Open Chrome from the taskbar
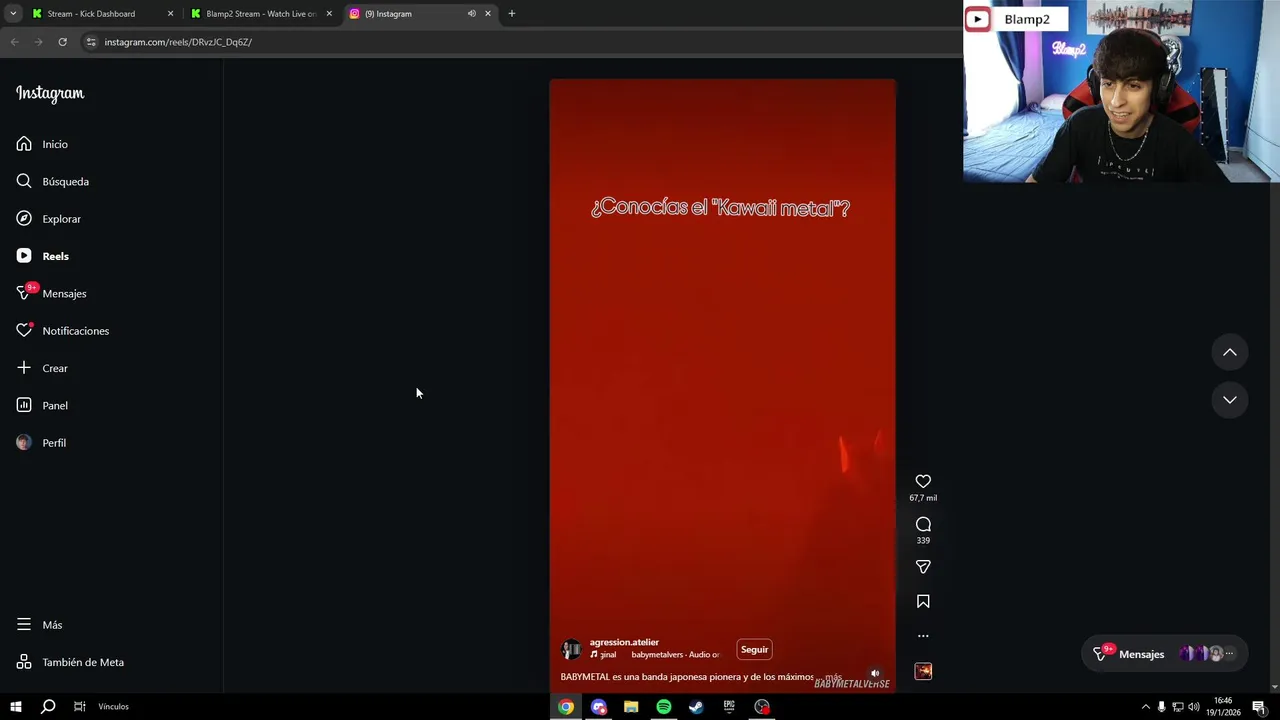This screenshot has width=1280, height=720. 566,707
